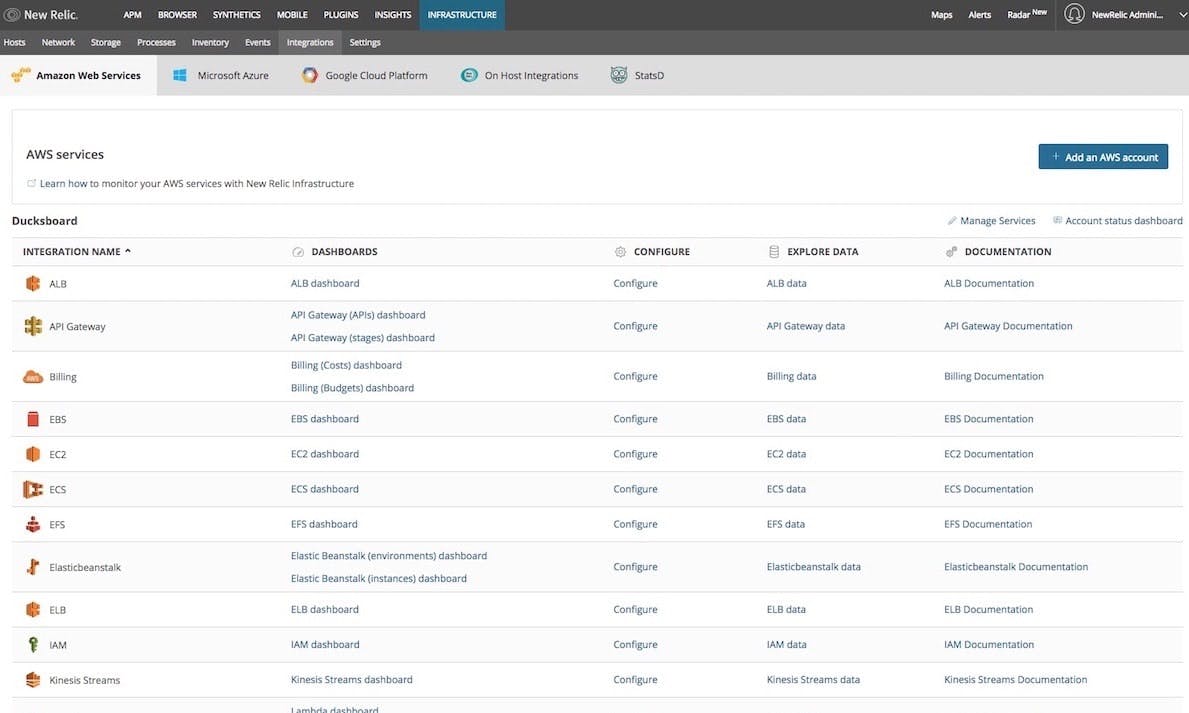Switch to the Settings tab
This screenshot has width=1189, height=713.
coord(365,42)
